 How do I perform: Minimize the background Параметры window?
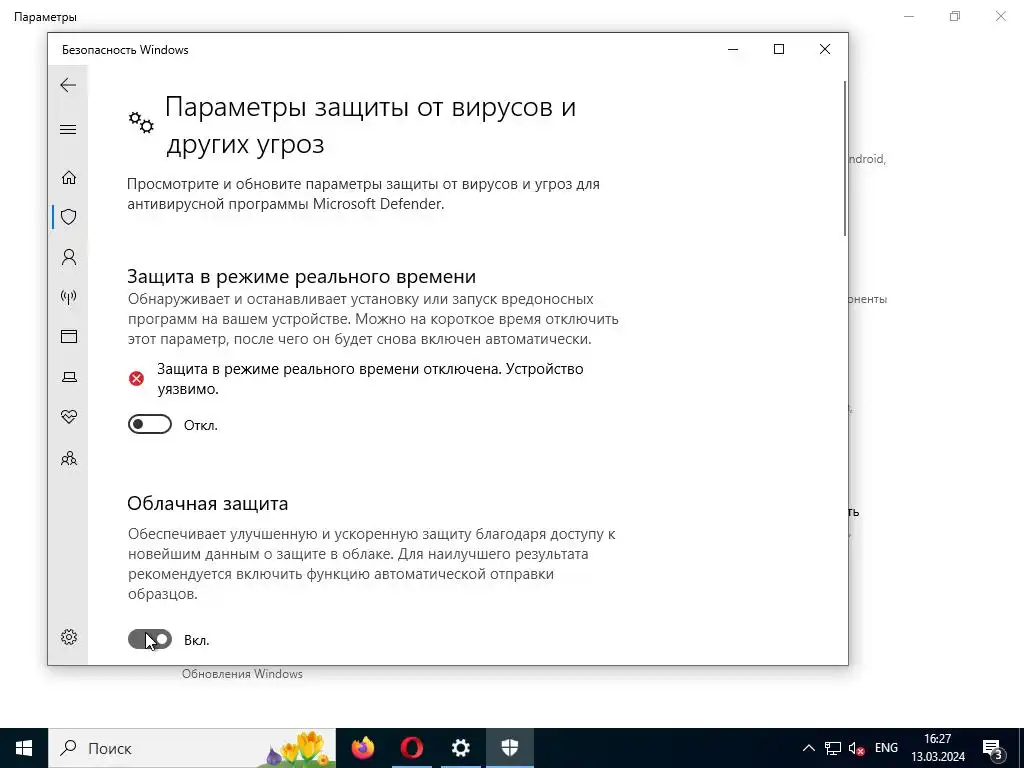click(909, 16)
